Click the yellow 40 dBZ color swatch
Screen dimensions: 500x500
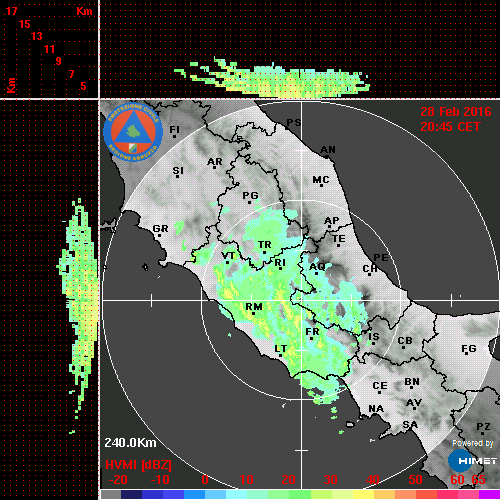(363, 494)
